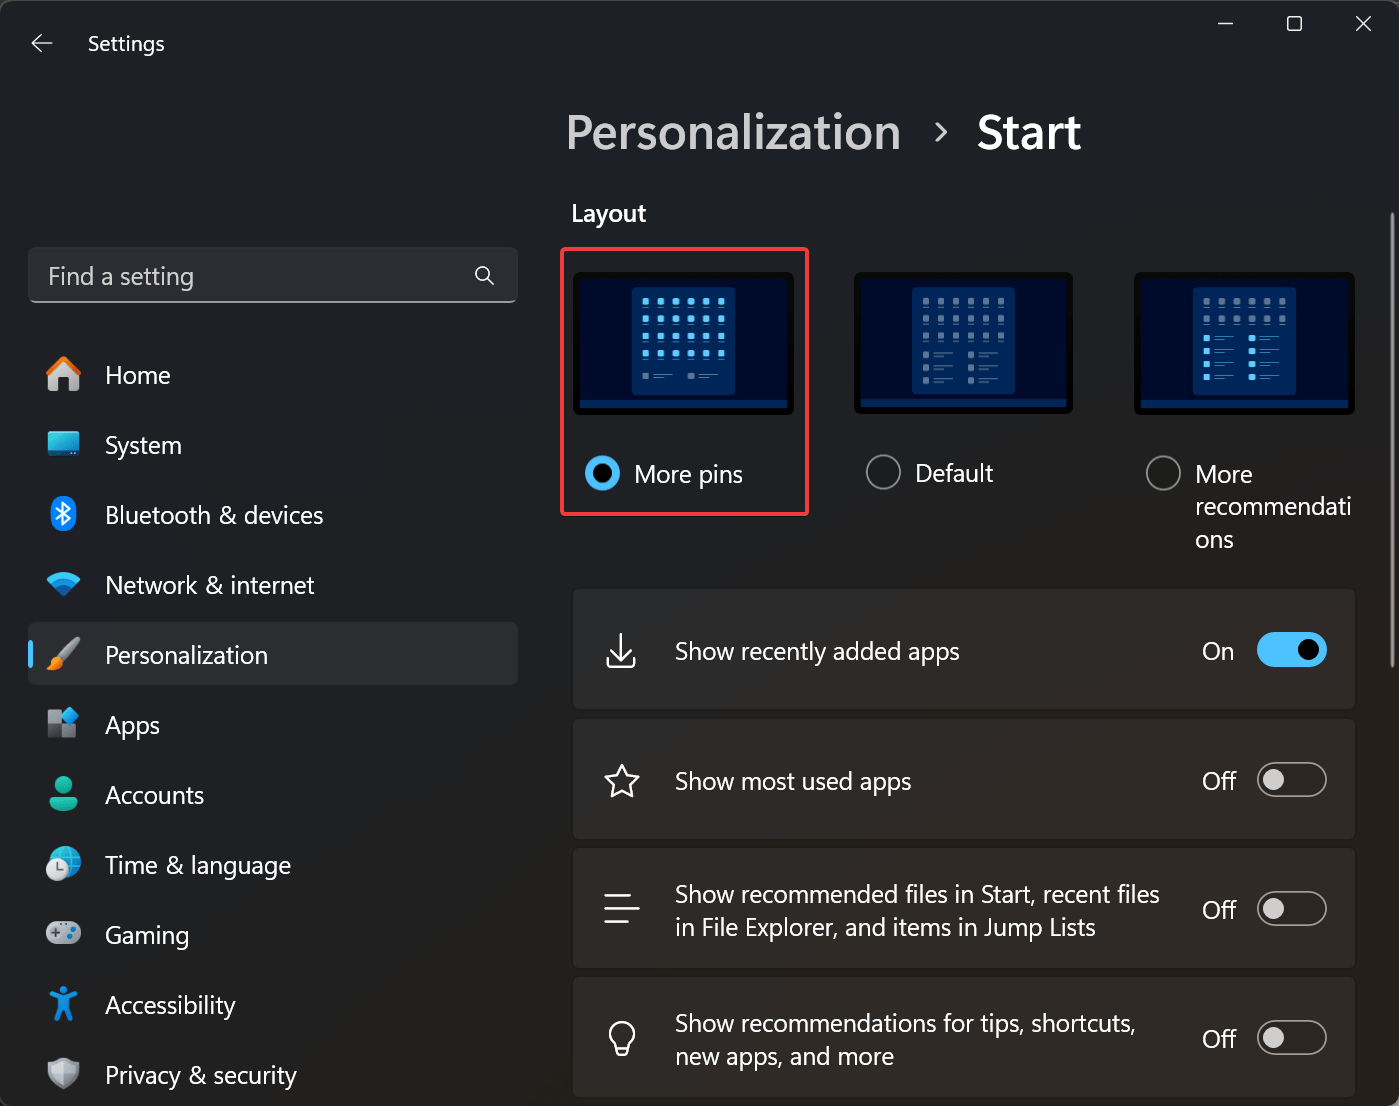Click the download icon beside recently added apps

click(x=621, y=651)
